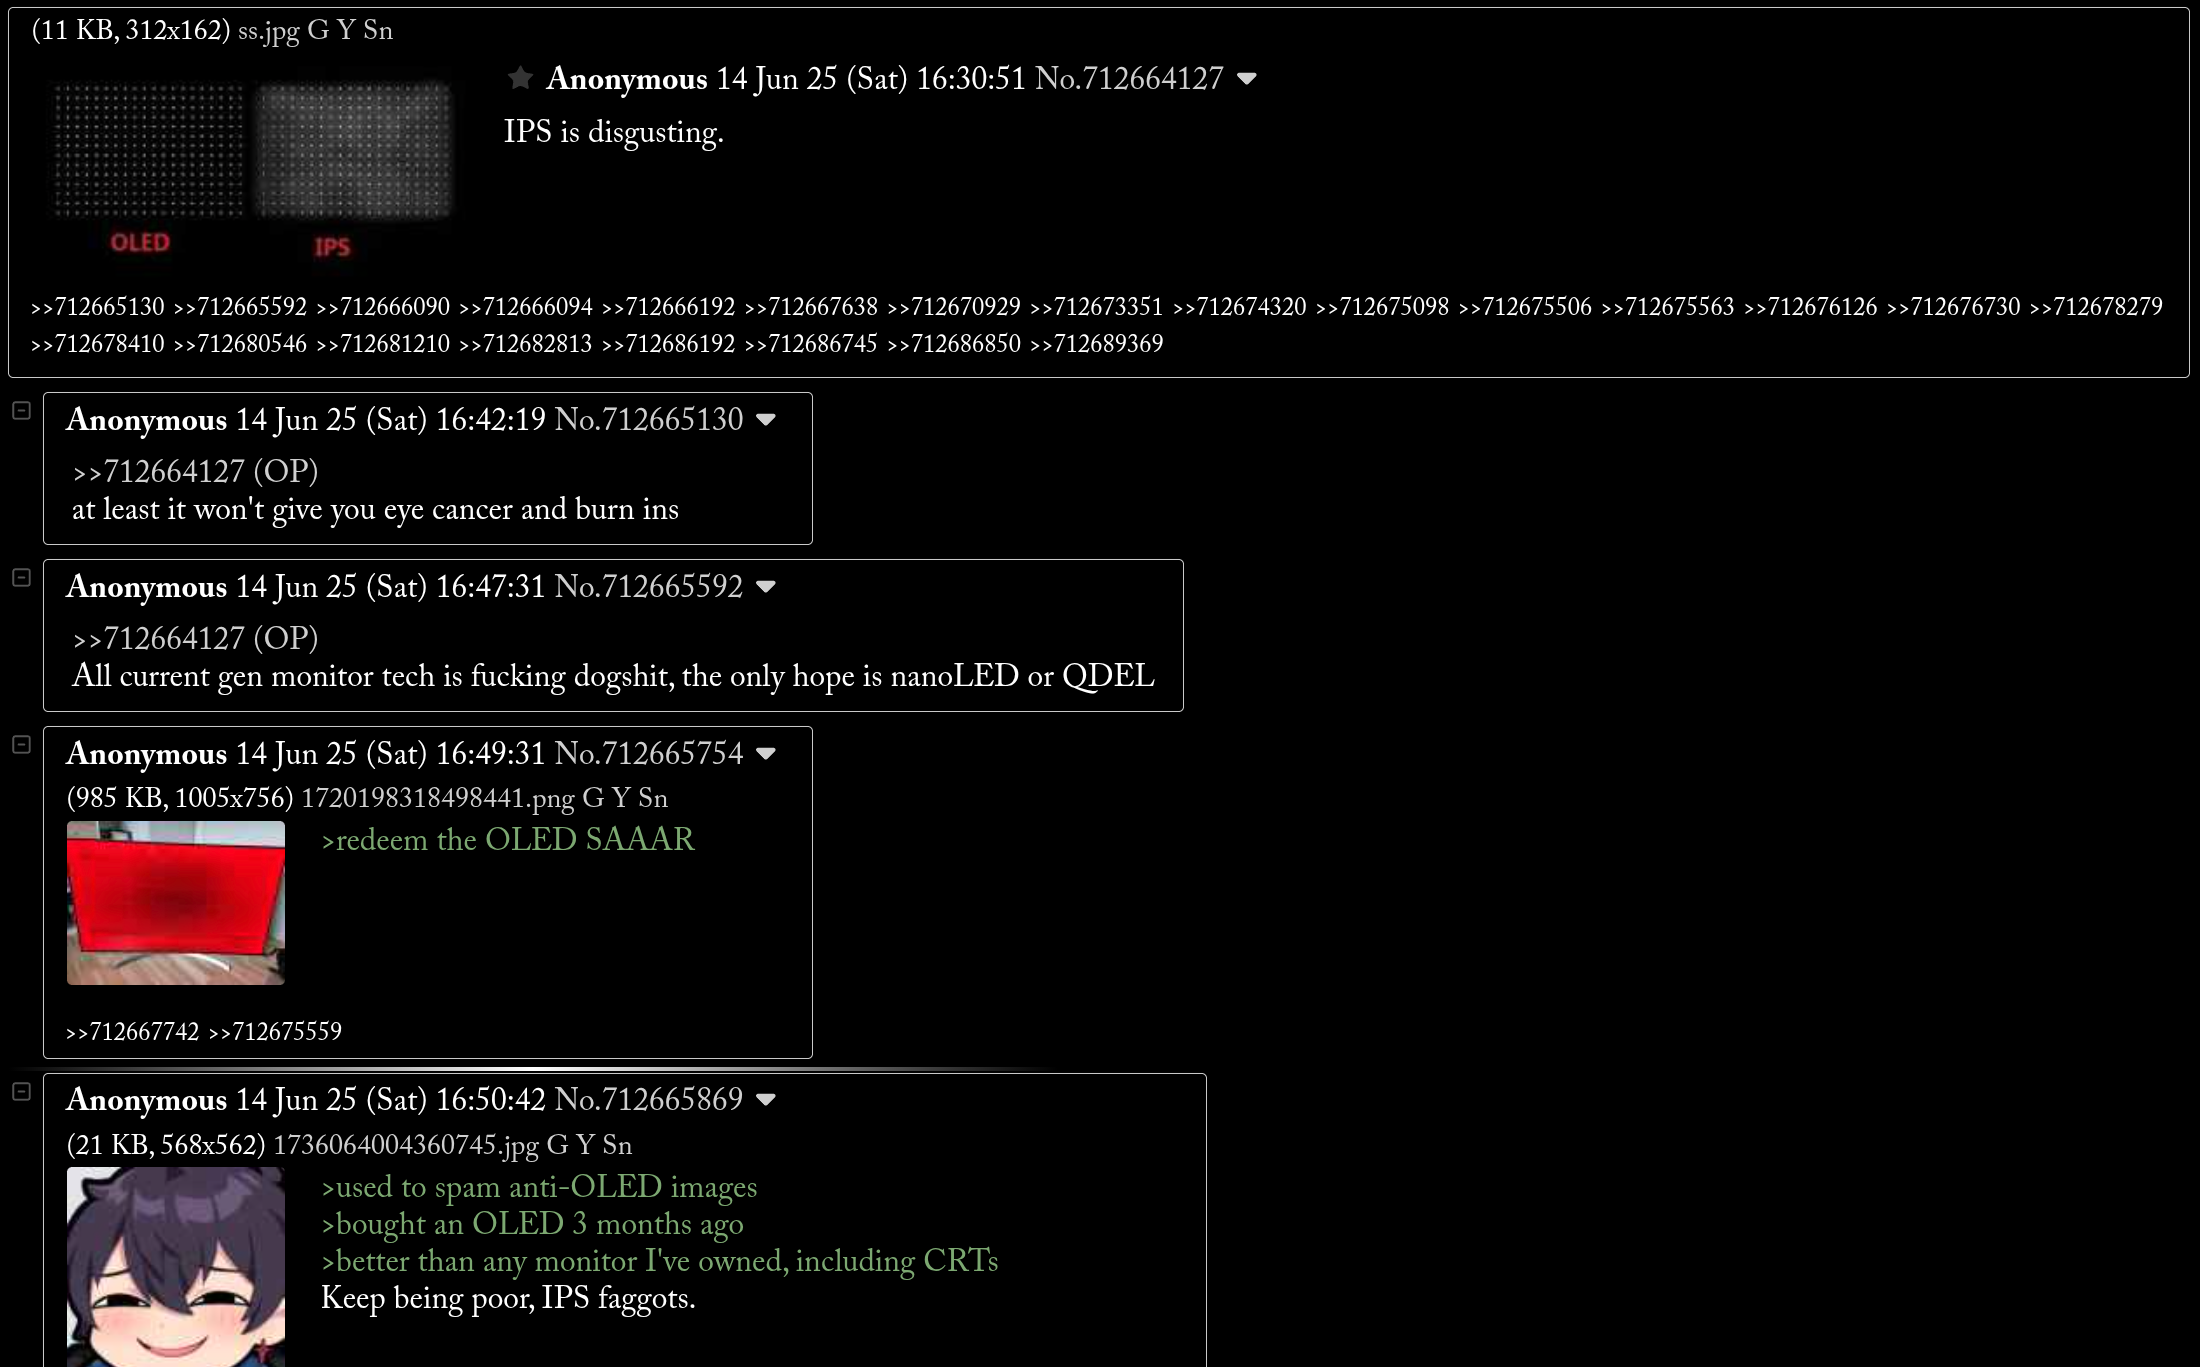
Task: Click the greentext '>redeem the OLED SAAAR'
Action: click(x=508, y=839)
